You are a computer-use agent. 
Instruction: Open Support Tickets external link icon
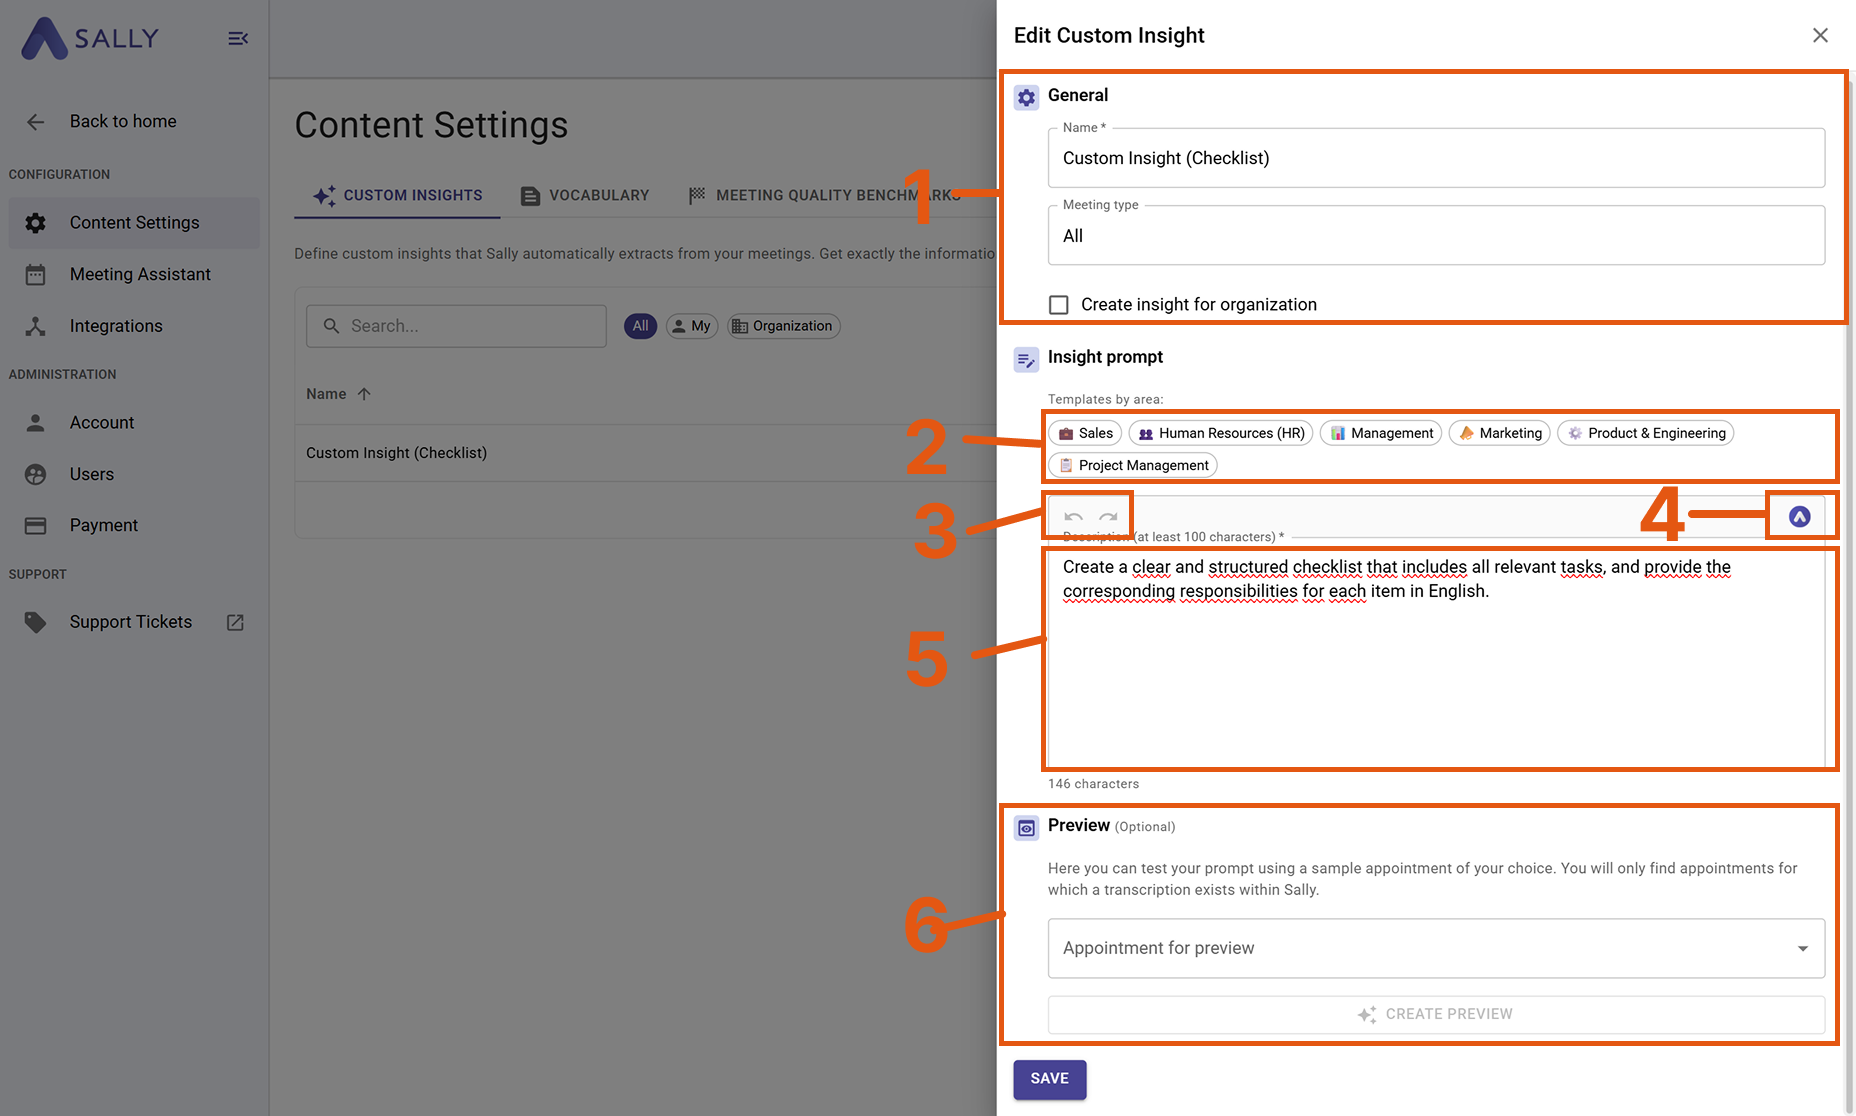235,622
